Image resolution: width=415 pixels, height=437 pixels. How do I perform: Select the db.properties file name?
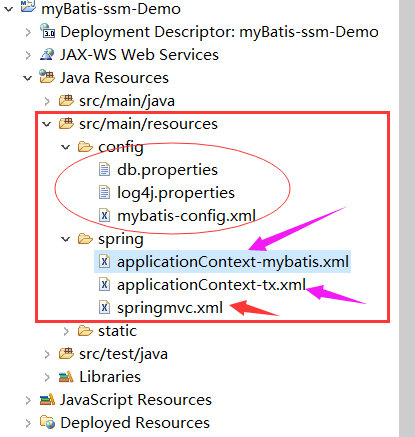pyautogui.click(x=167, y=170)
